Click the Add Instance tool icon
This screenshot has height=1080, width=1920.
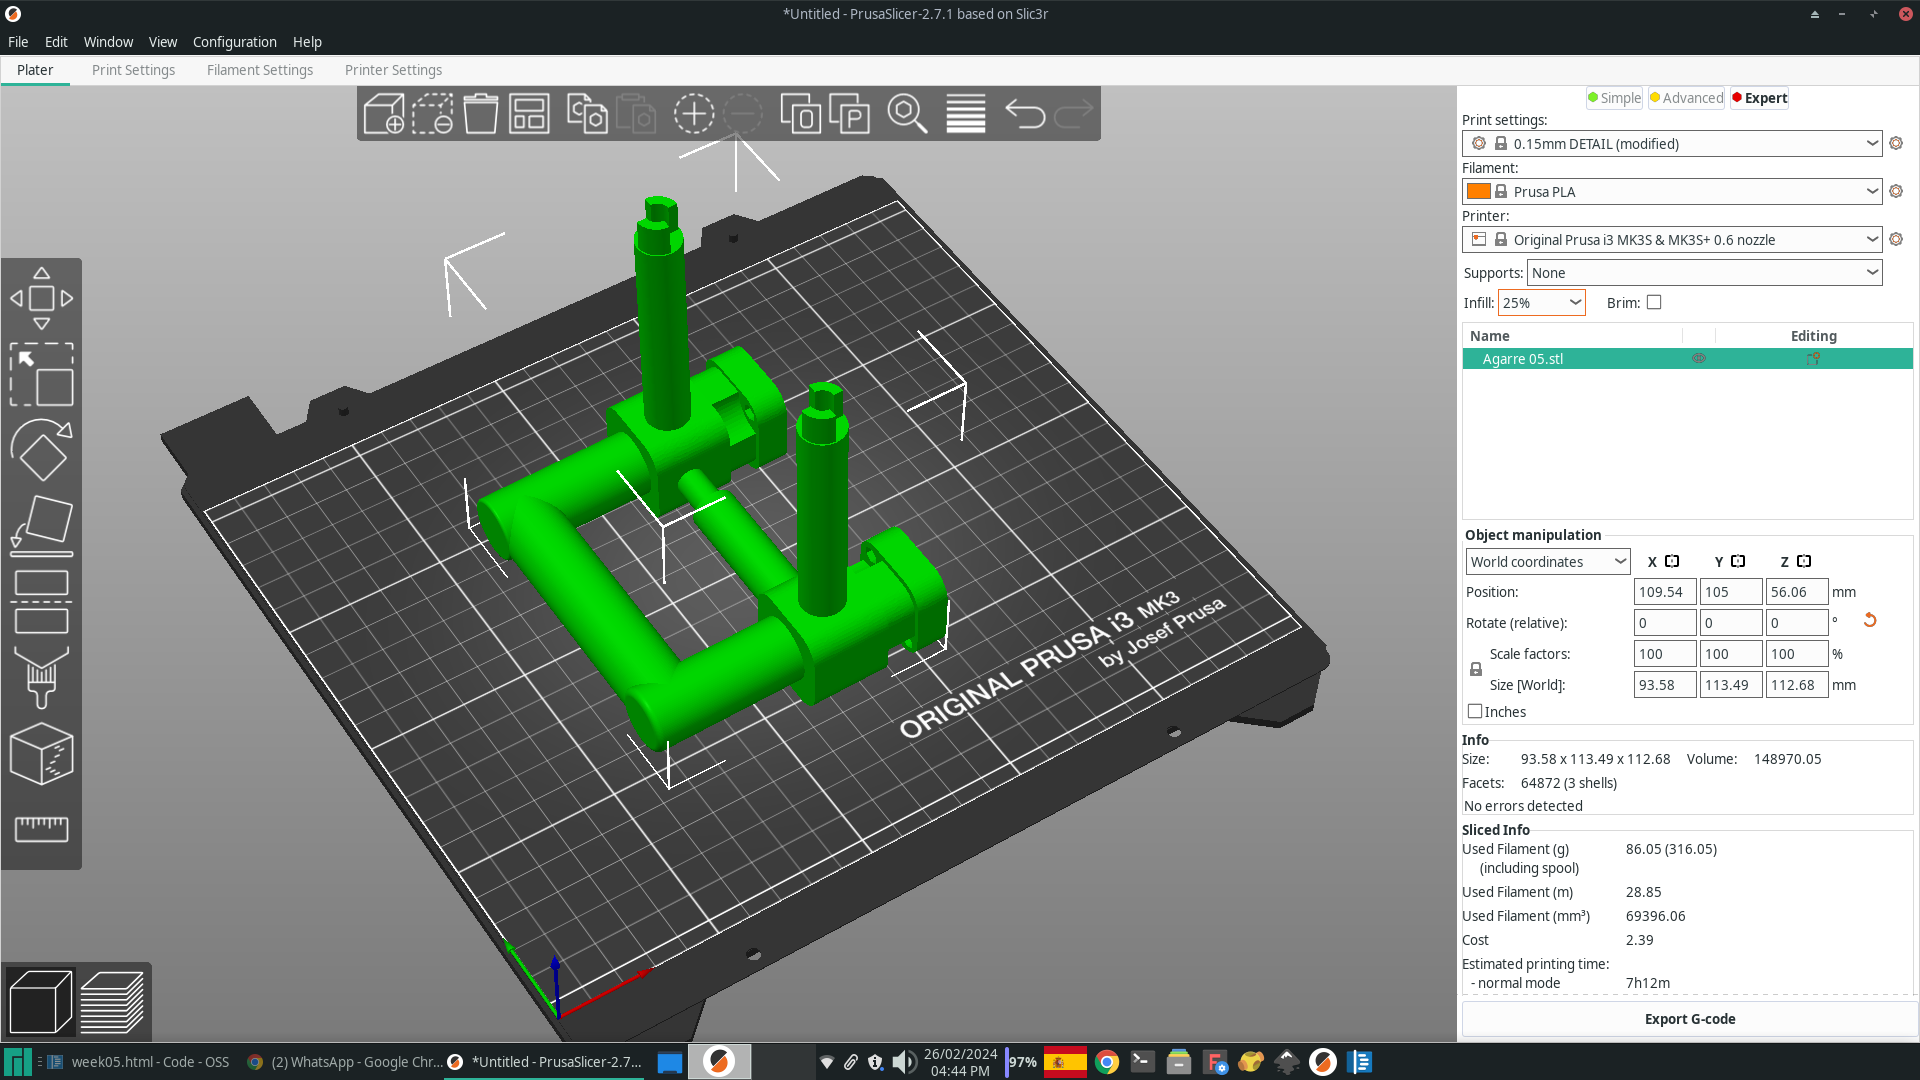[695, 115]
